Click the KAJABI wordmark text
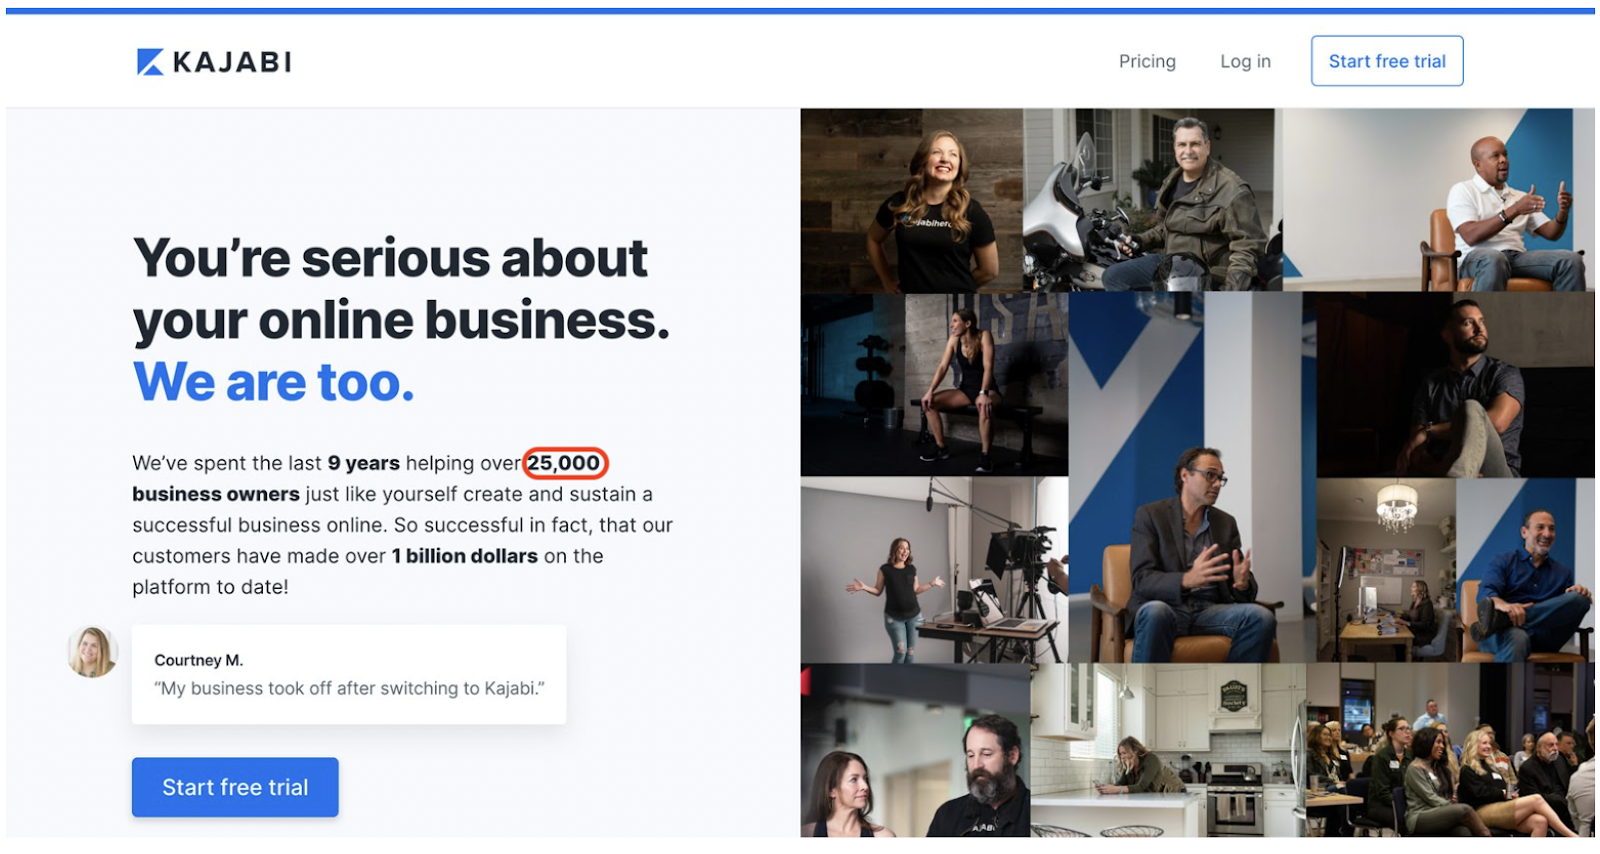 coord(232,62)
